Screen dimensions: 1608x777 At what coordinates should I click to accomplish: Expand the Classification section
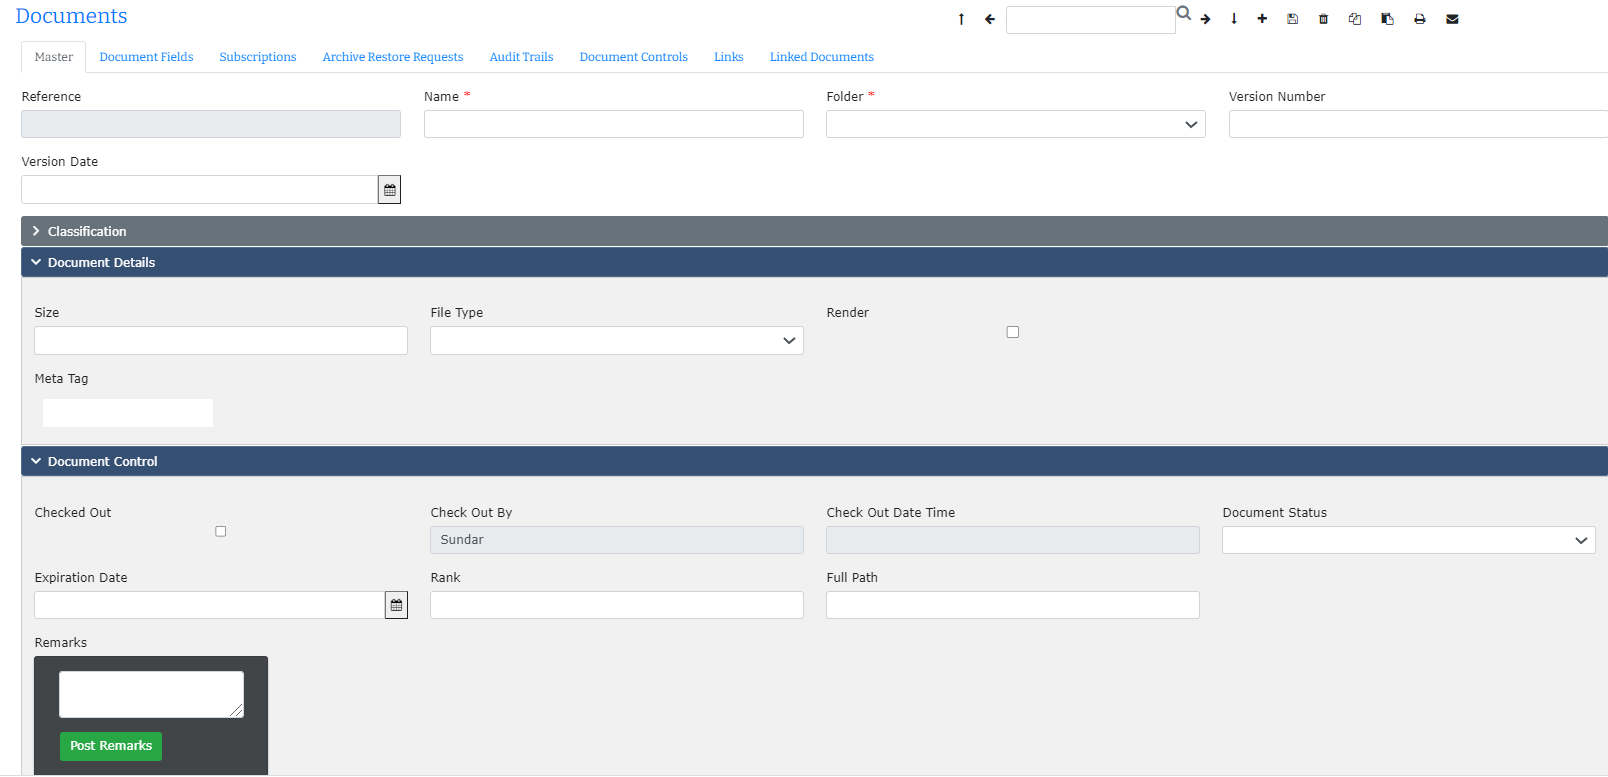[87, 231]
